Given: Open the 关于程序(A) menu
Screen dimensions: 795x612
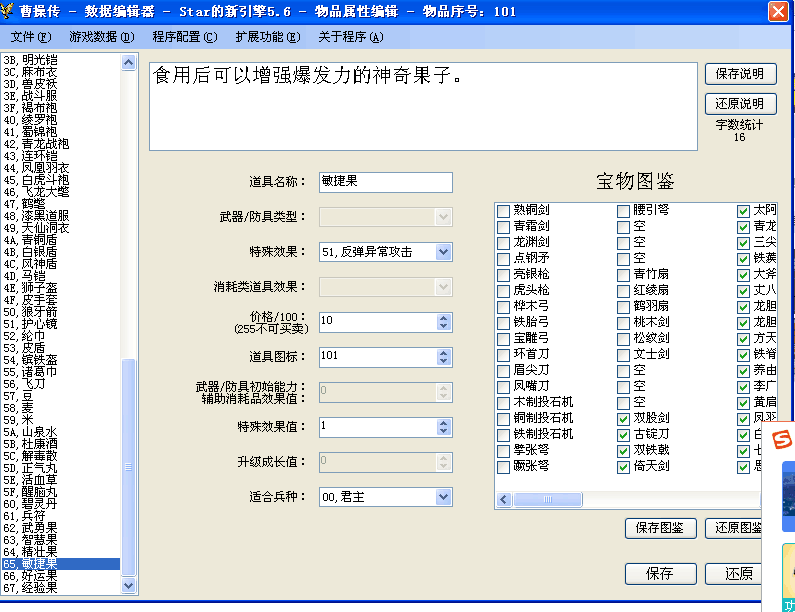Looking at the screenshot, I should coord(350,37).
